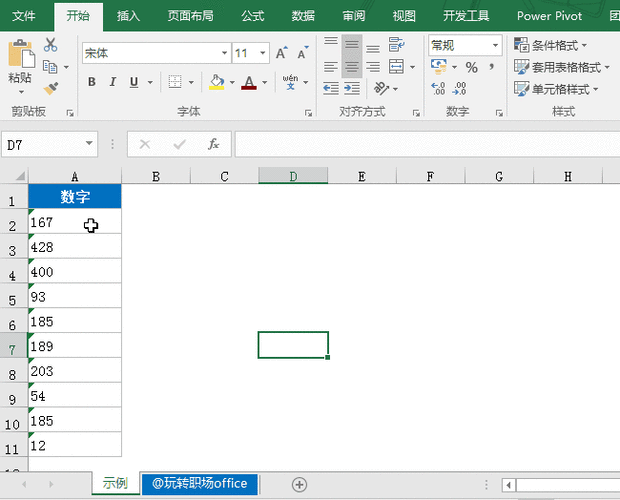Viewport: 620px width, 500px height.
Task: Align text left
Action: pos(331,66)
